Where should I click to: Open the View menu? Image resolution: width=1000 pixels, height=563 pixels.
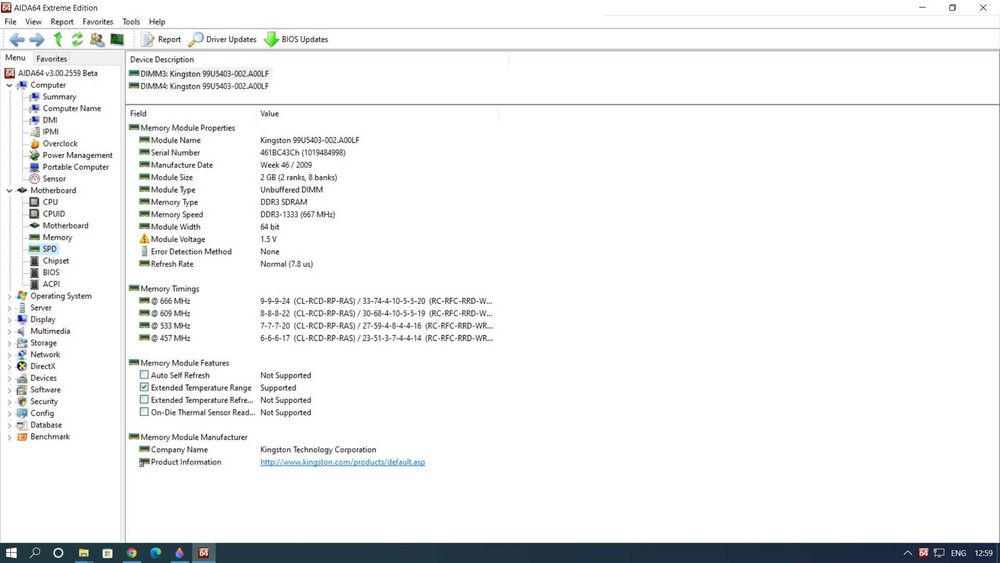point(33,22)
